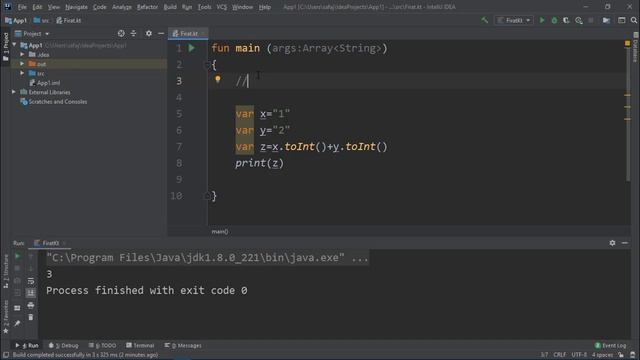
Task: Click the src breadcrumb in navigation bar
Action: click(42, 20)
